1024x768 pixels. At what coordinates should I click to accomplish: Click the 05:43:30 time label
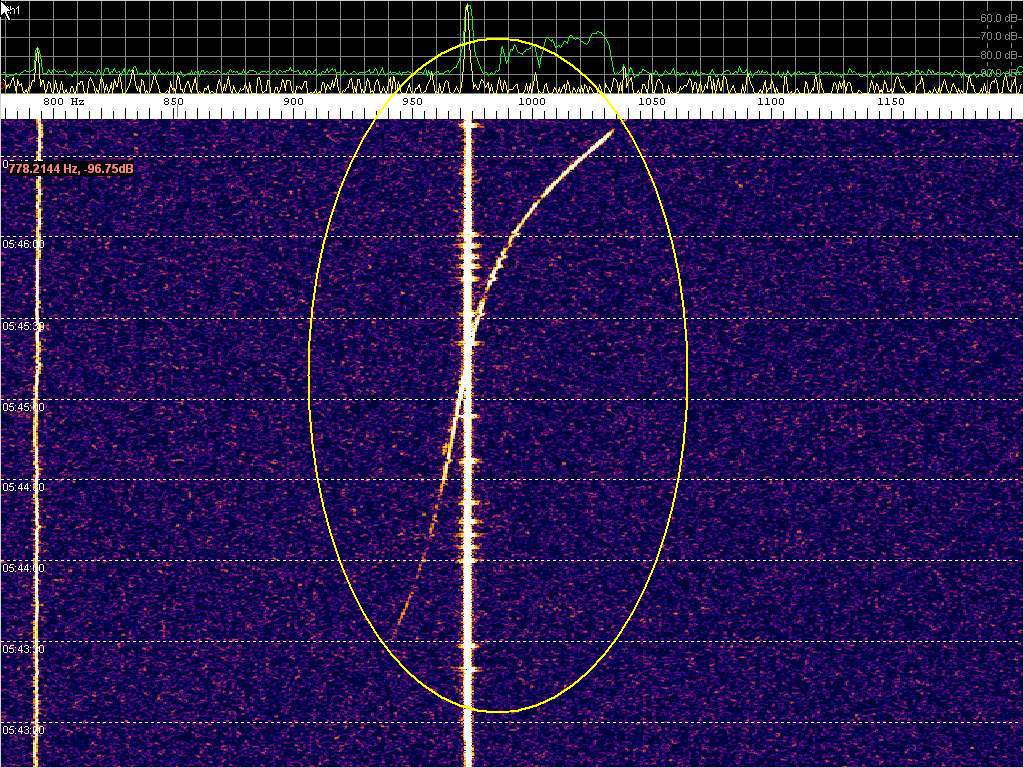click(x=24, y=649)
